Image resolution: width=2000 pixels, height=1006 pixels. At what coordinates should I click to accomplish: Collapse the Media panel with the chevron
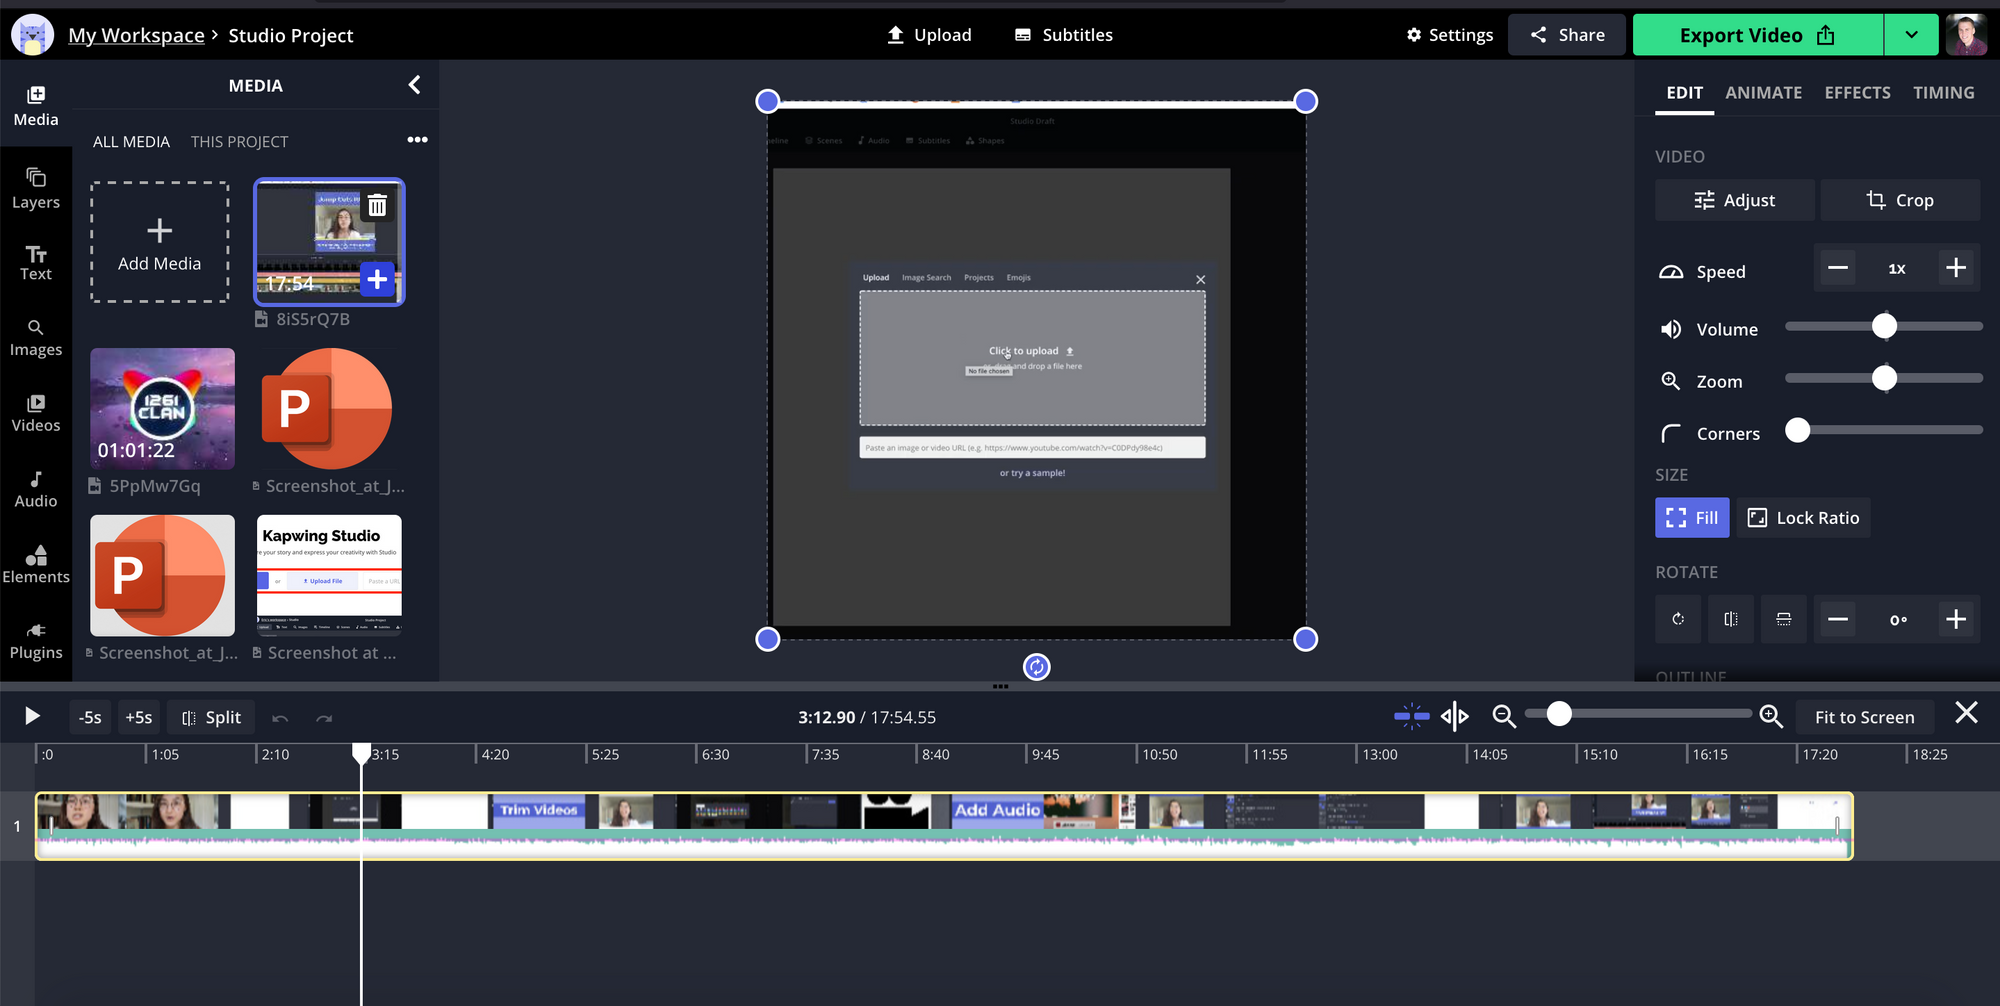pyautogui.click(x=414, y=85)
